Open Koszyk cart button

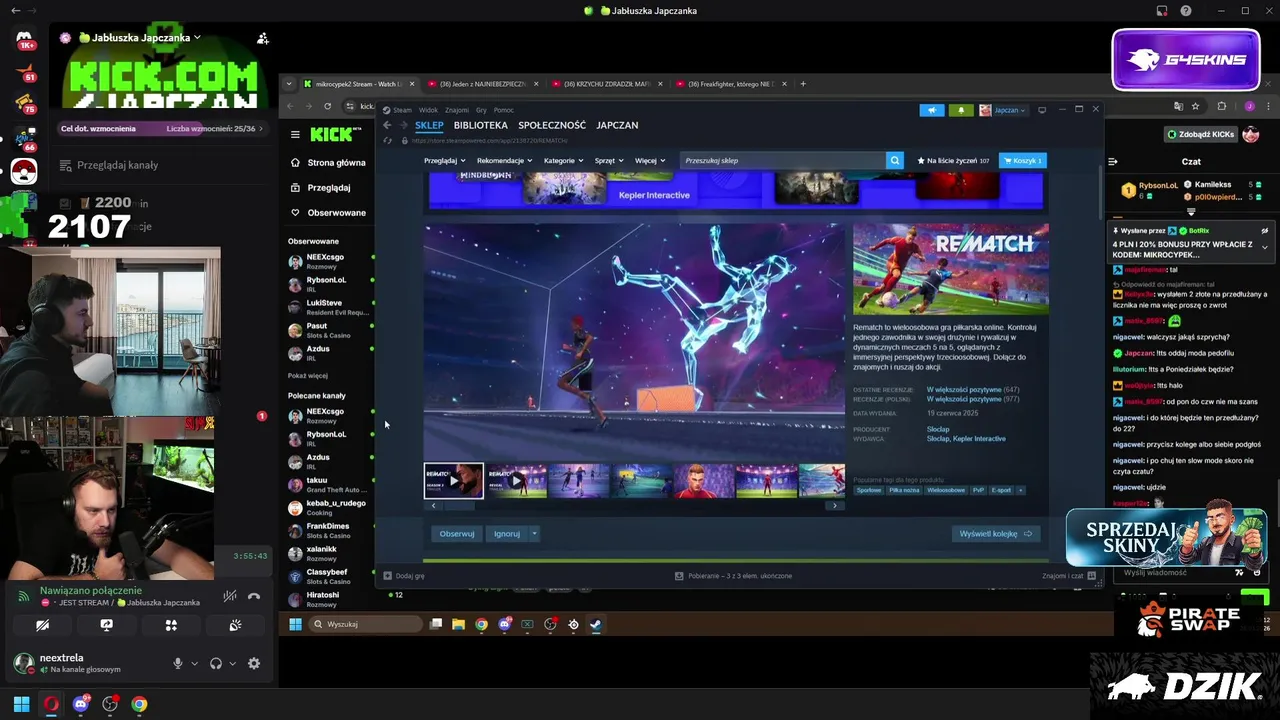(x=1021, y=160)
